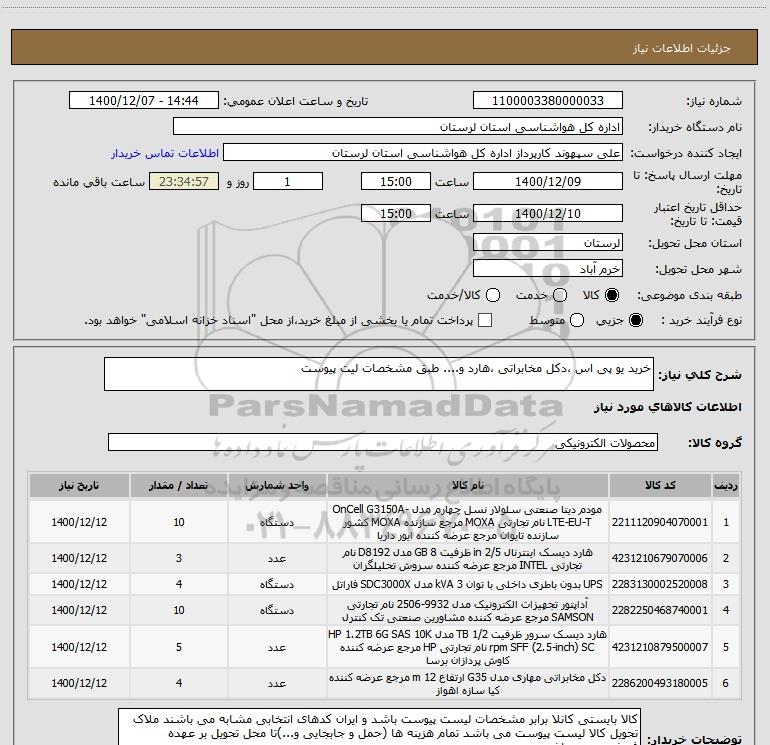The width and height of the screenshot is (770, 745).
Task: Click the announcement date field 1400/12/07 - 14:44
Action: (x=144, y=101)
